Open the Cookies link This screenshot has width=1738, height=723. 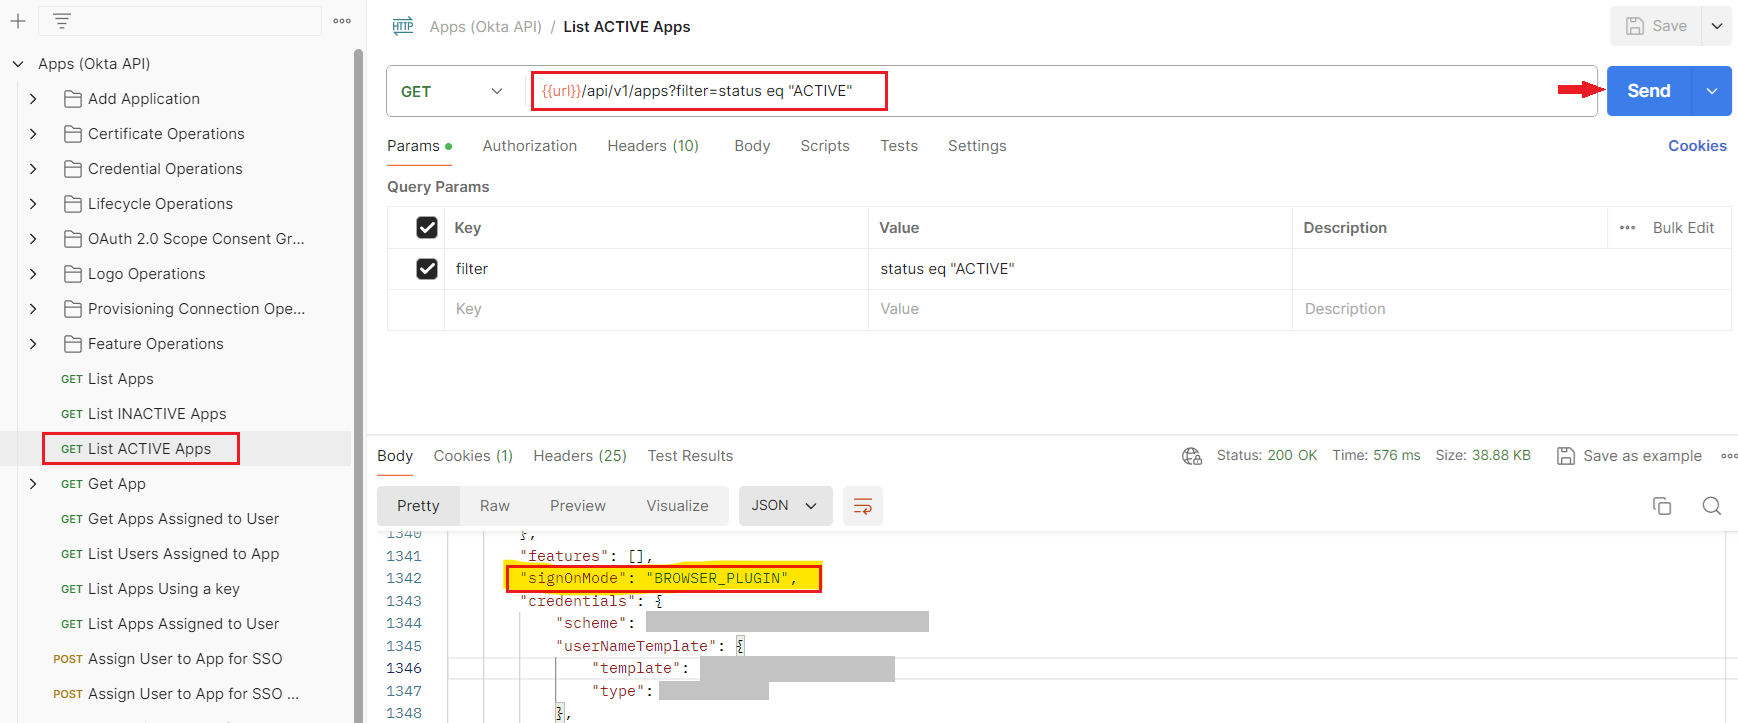1696,146
